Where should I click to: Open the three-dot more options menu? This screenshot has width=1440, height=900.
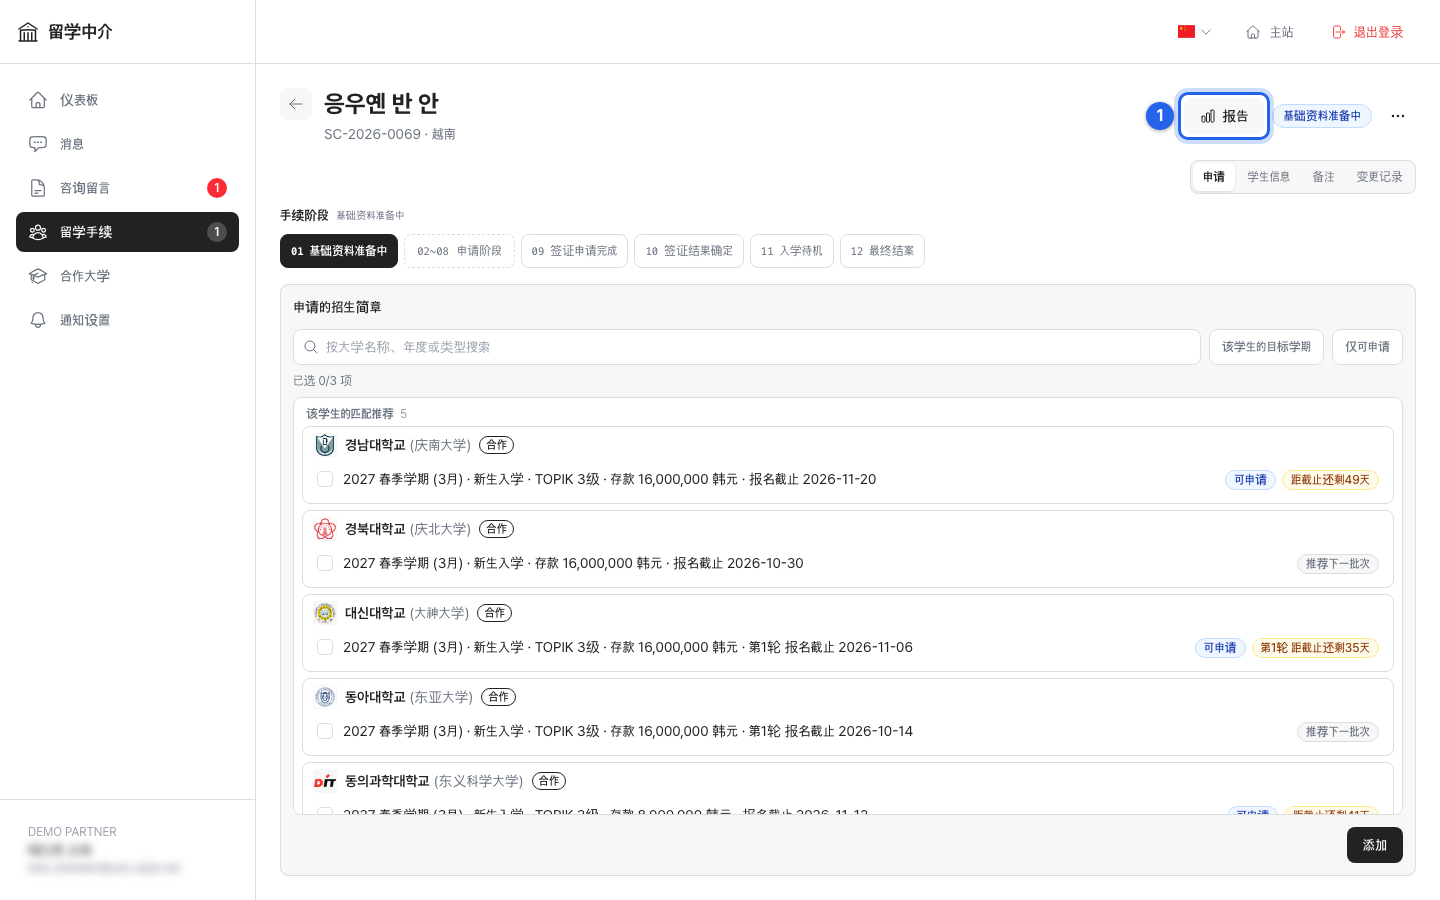(1398, 116)
